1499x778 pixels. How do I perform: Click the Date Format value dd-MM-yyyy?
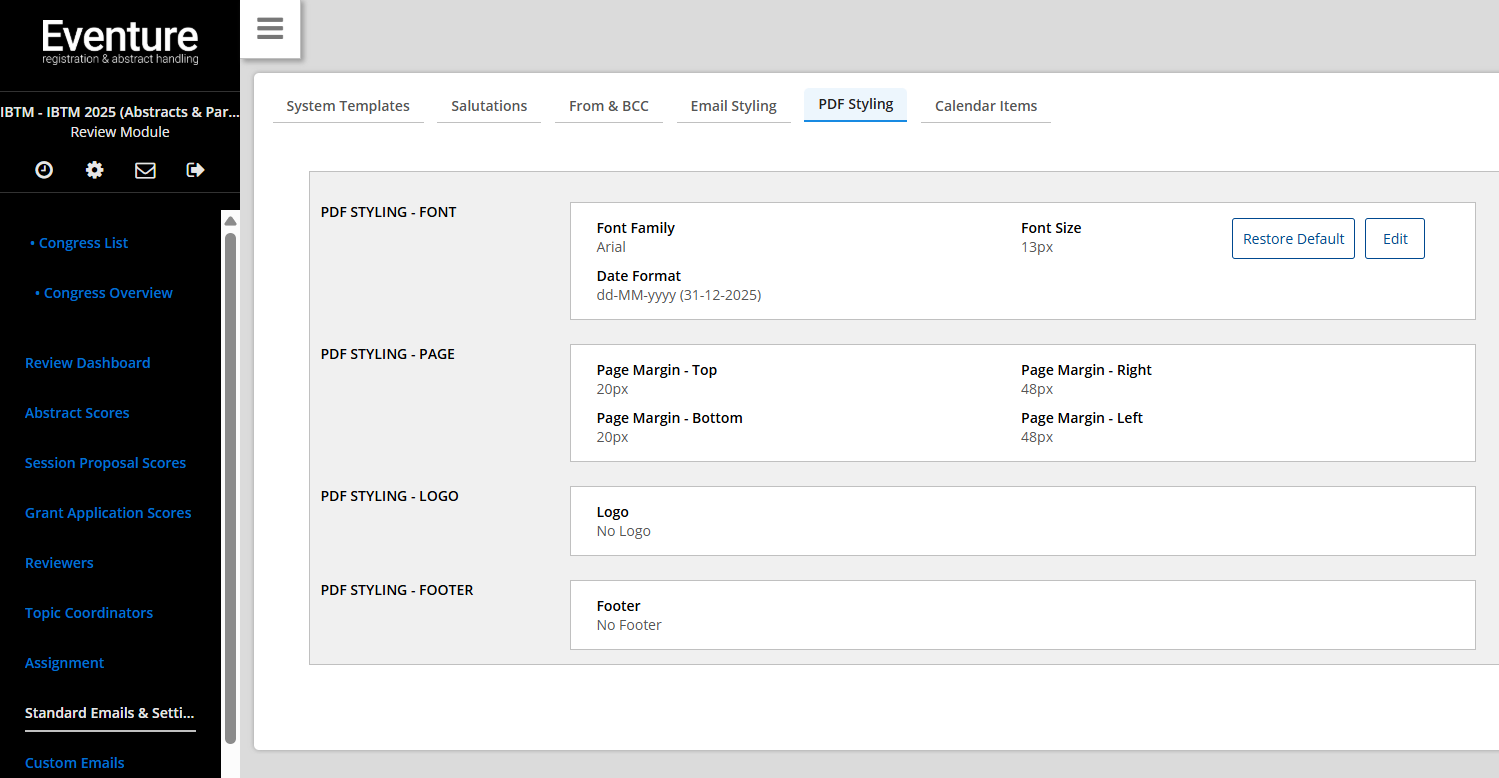(679, 295)
